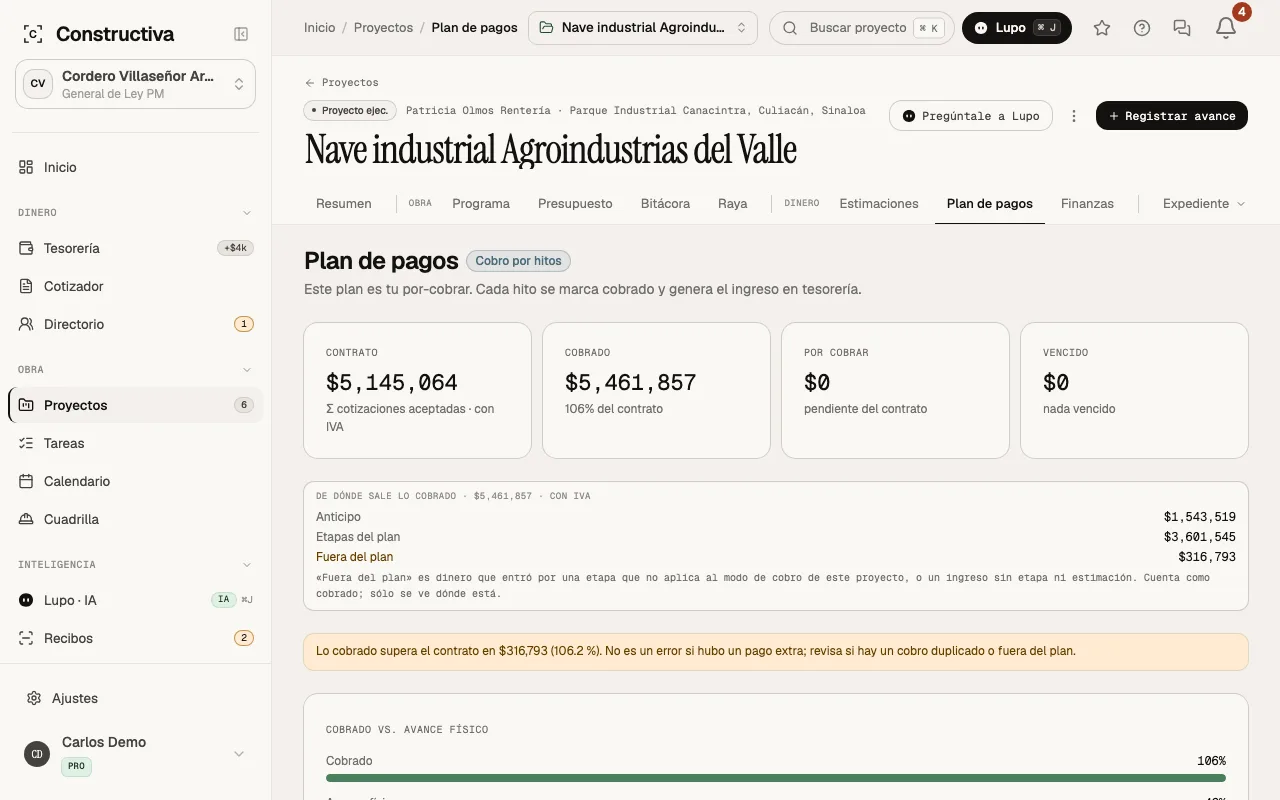Click the Inicio breadcrumb link
This screenshot has height=800, width=1280.
[320, 28]
